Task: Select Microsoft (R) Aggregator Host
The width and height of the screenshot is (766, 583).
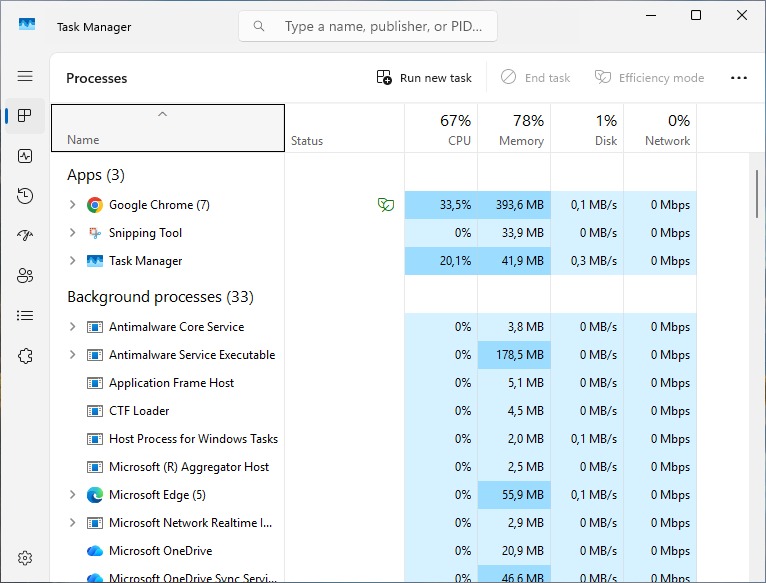Action: pos(189,467)
